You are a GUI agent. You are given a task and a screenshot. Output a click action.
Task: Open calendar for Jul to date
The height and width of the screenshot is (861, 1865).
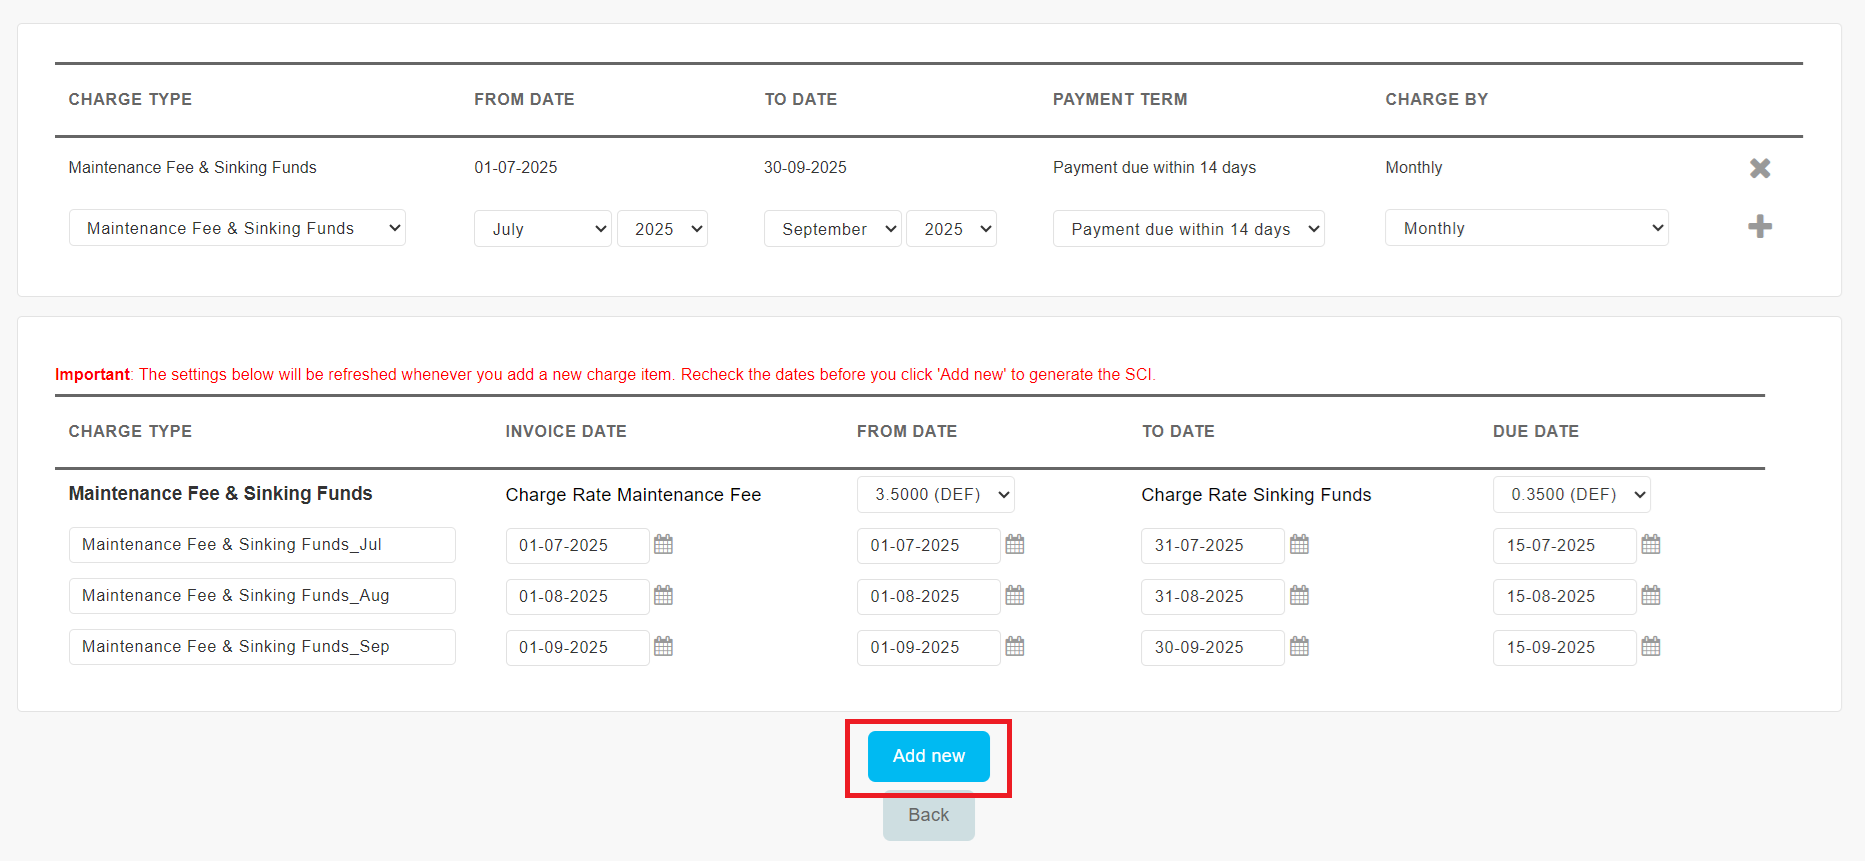[1299, 544]
